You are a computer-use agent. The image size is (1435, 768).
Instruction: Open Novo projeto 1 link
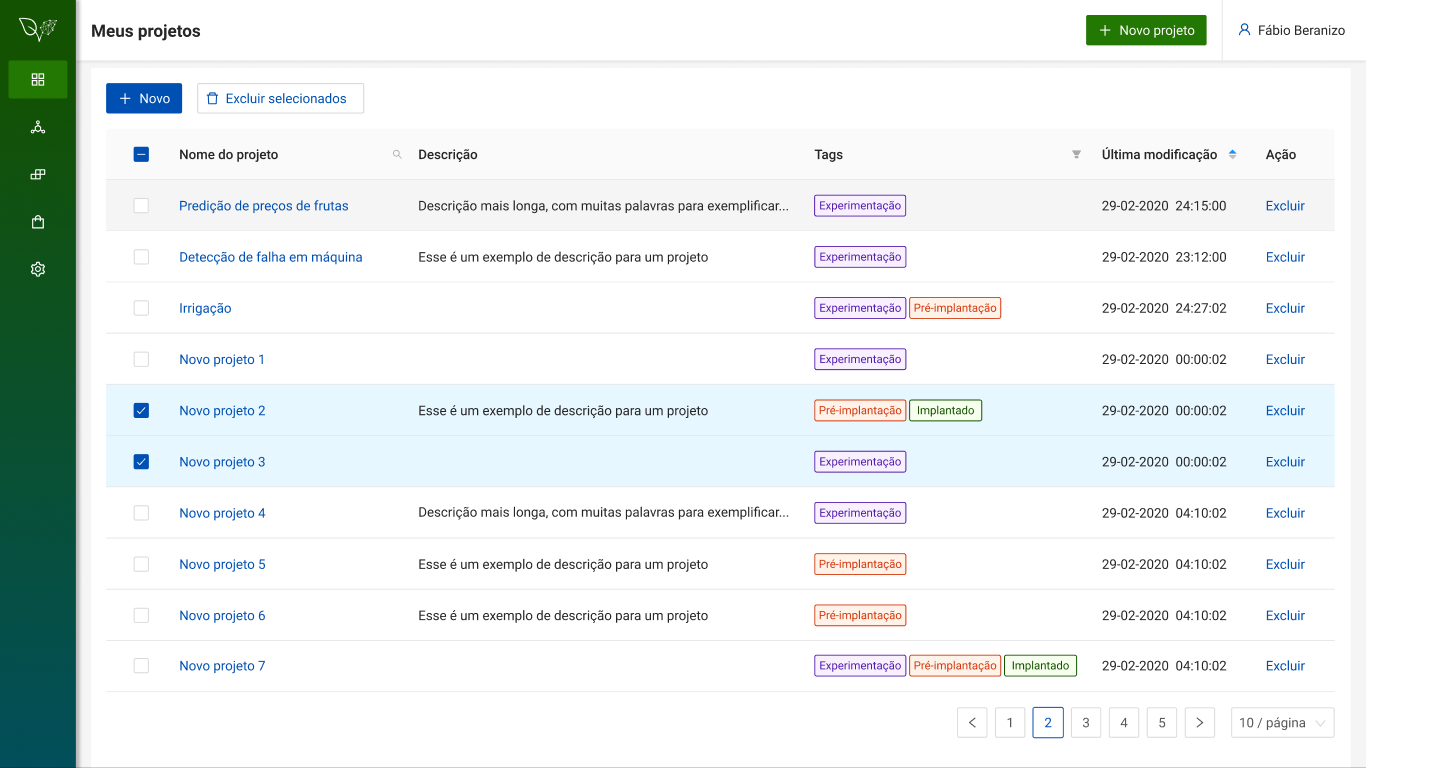click(222, 359)
